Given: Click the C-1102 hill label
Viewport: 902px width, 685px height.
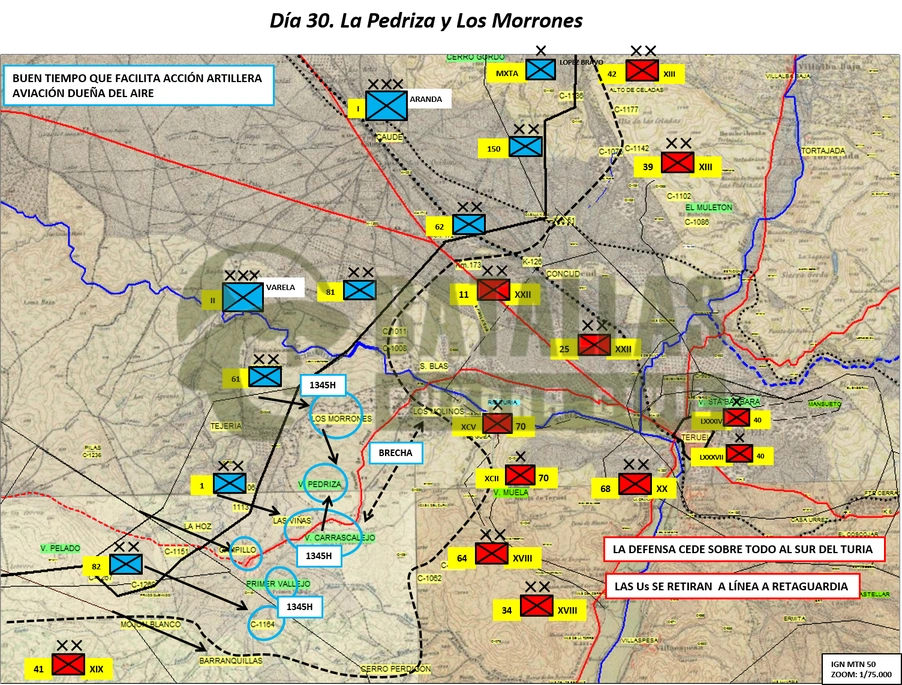Looking at the screenshot, I should click(679, 196).
